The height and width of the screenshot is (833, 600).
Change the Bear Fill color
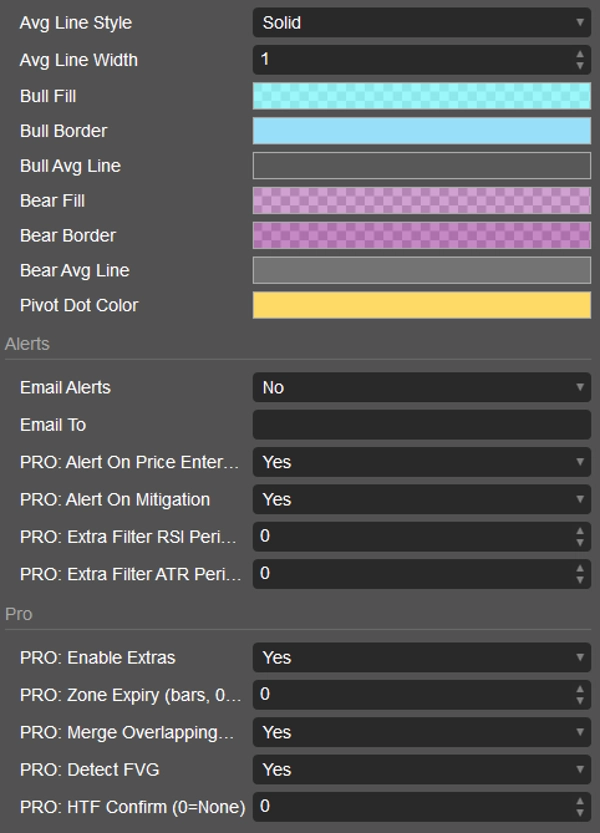pos(420,200)
